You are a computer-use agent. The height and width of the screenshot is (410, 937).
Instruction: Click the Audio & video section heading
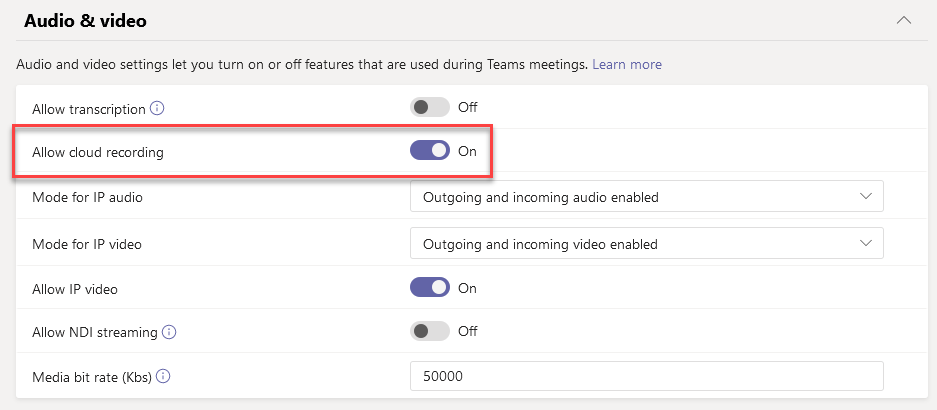(x=86, y=20)
